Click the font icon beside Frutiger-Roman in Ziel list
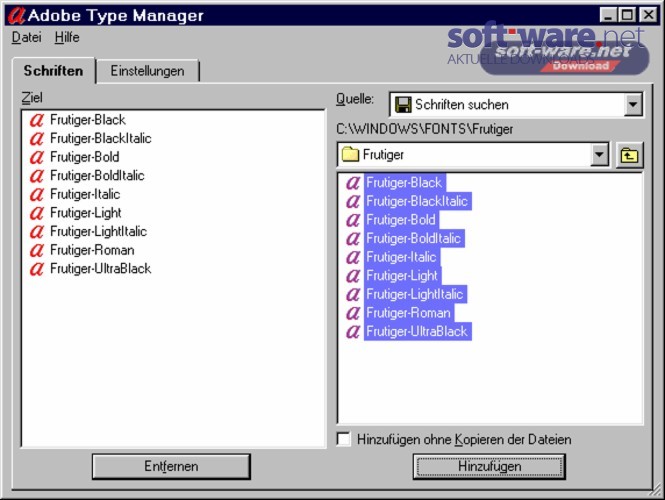Viewport: 665px width, 500px height. tap(37, 250)
